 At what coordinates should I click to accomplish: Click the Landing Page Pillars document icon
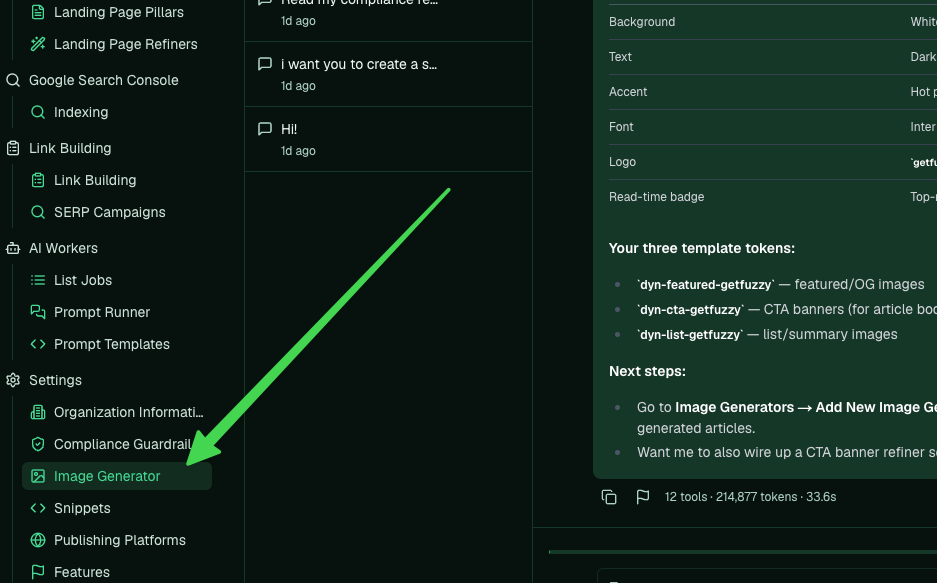point(38,12)
